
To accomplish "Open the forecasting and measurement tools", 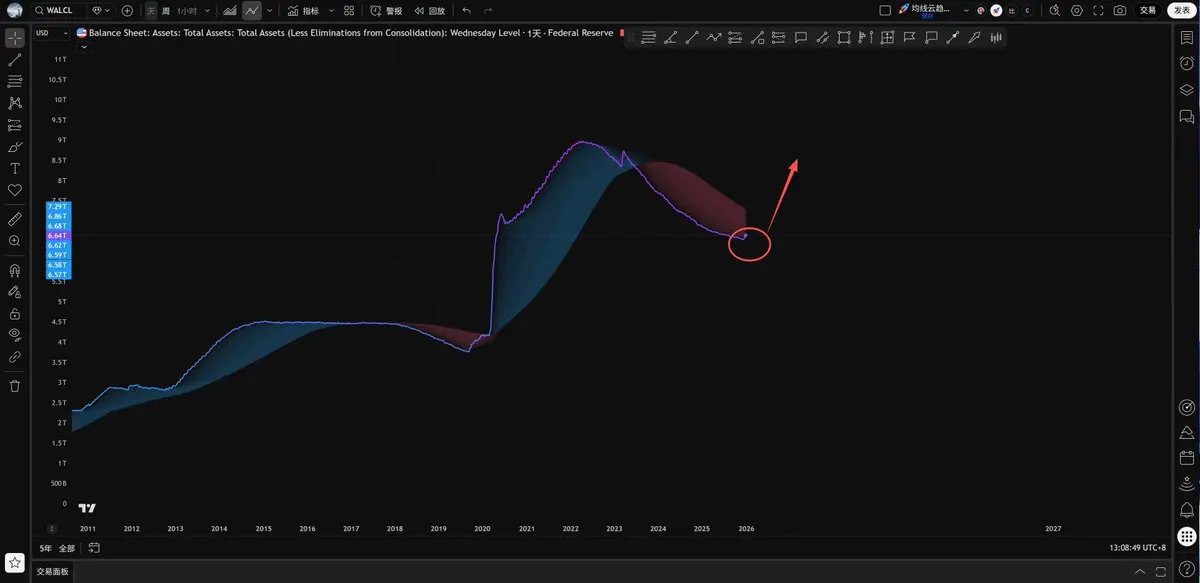I will coord(15,125).
